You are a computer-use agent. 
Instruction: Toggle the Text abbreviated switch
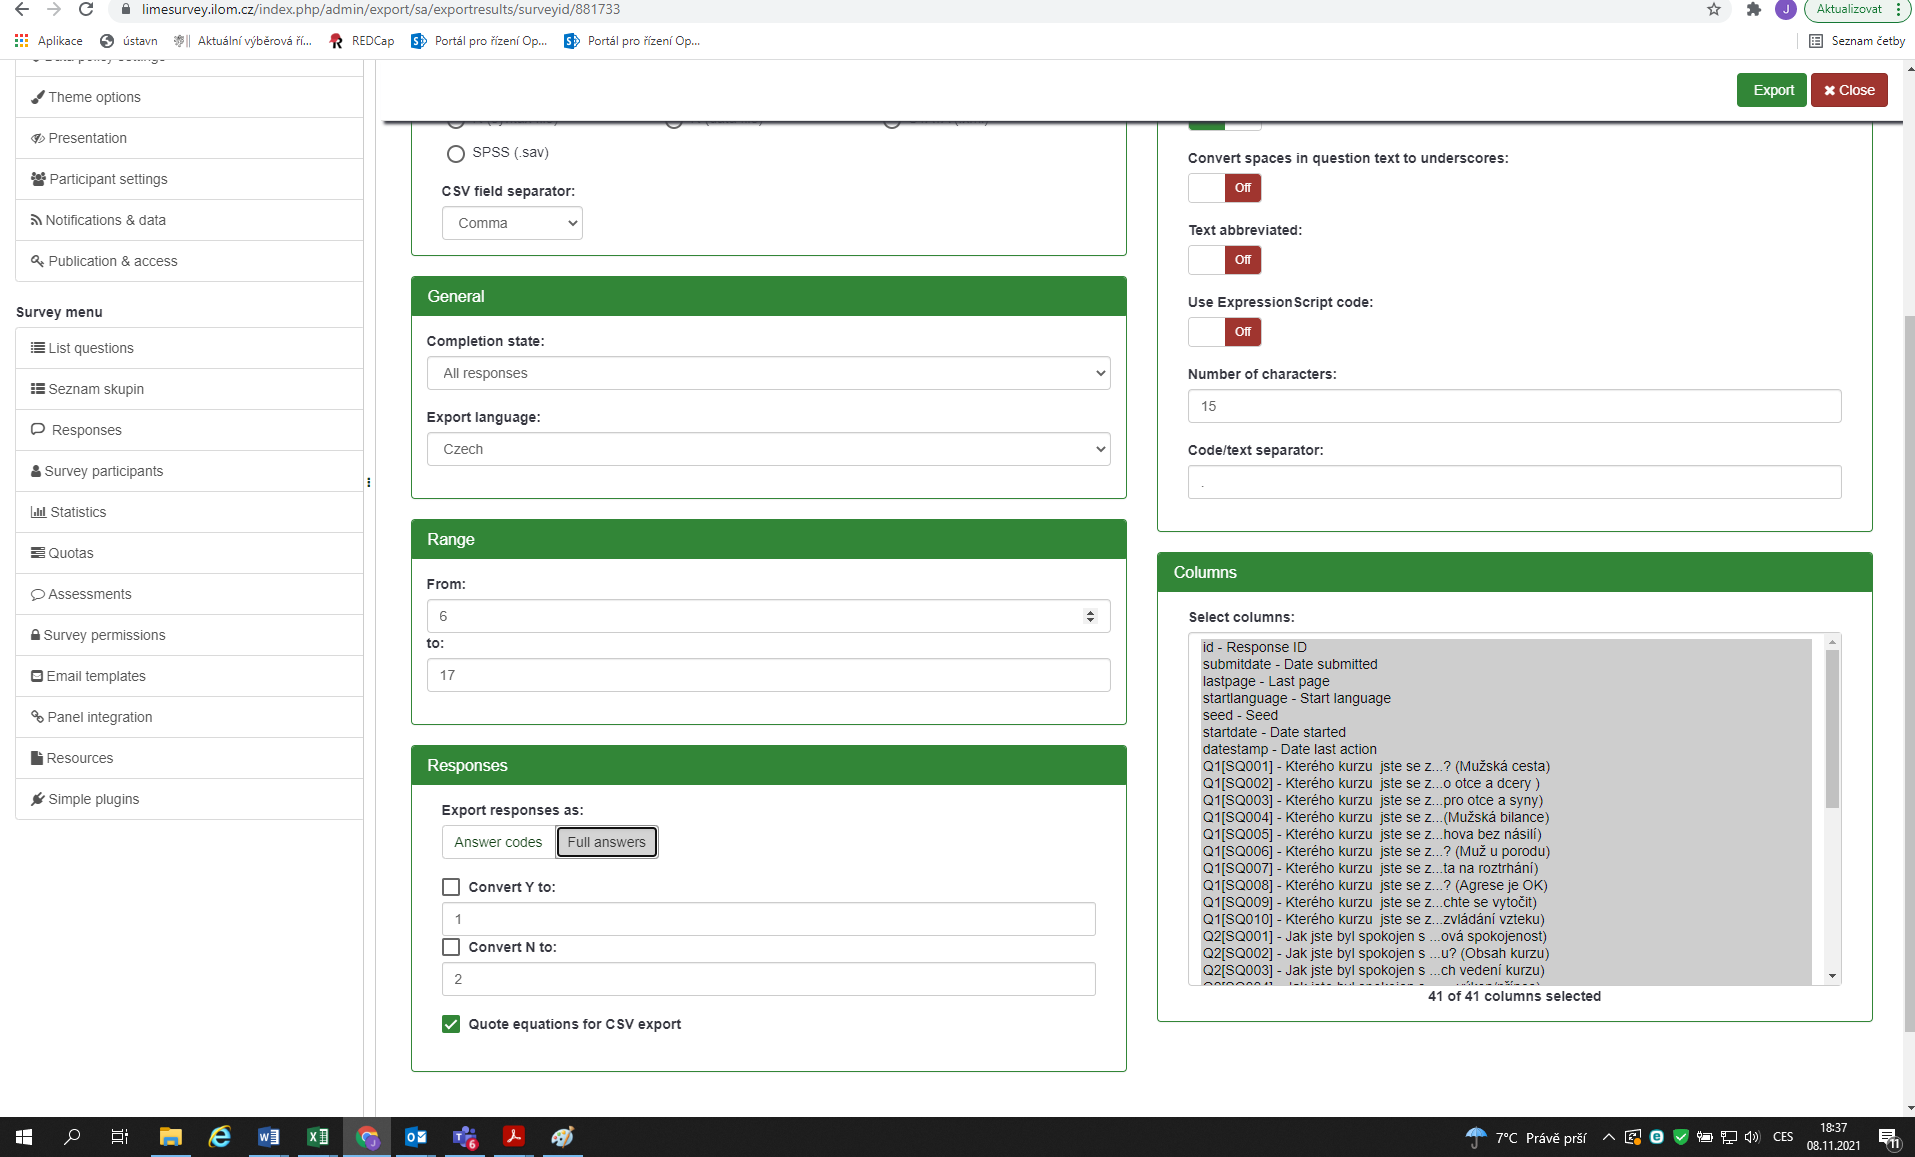click(x=1224, y=260)
